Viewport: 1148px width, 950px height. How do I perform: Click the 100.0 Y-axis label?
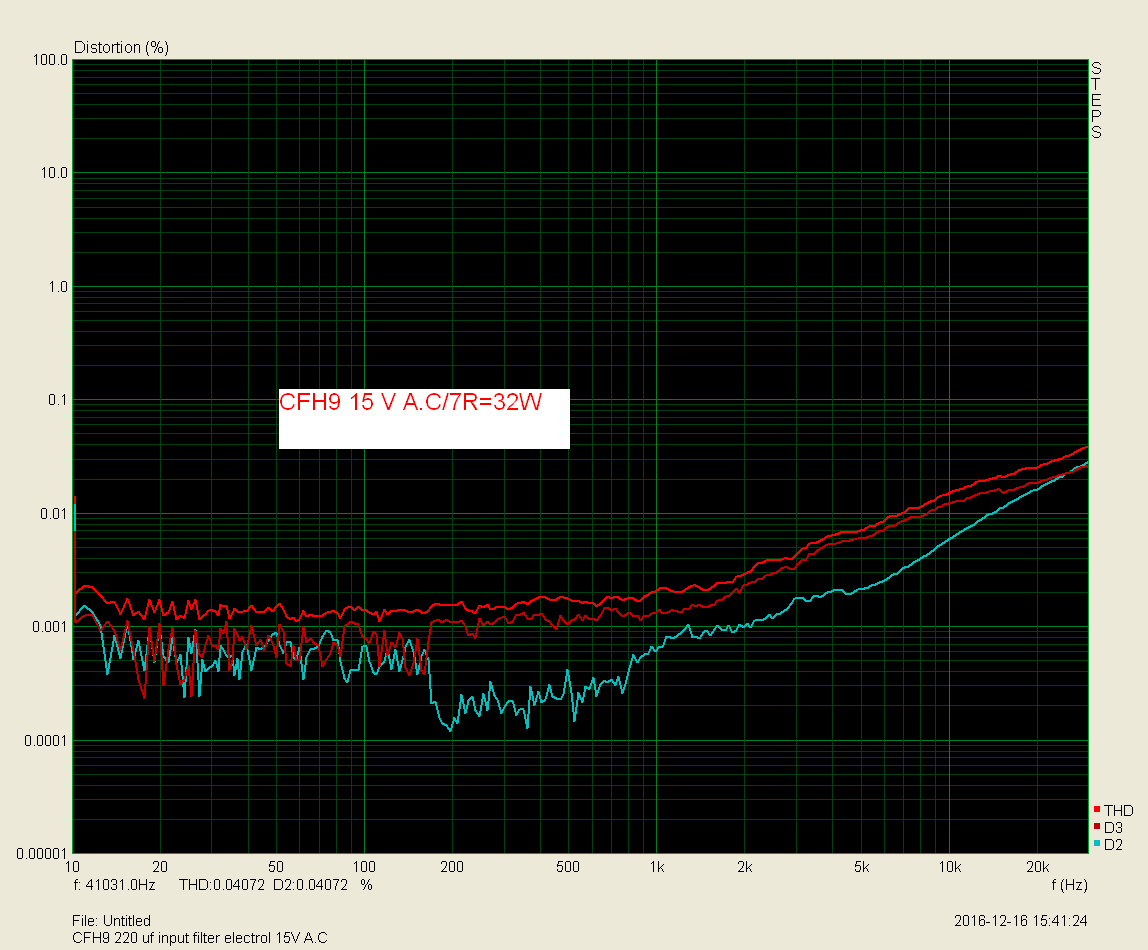(50, 60)
